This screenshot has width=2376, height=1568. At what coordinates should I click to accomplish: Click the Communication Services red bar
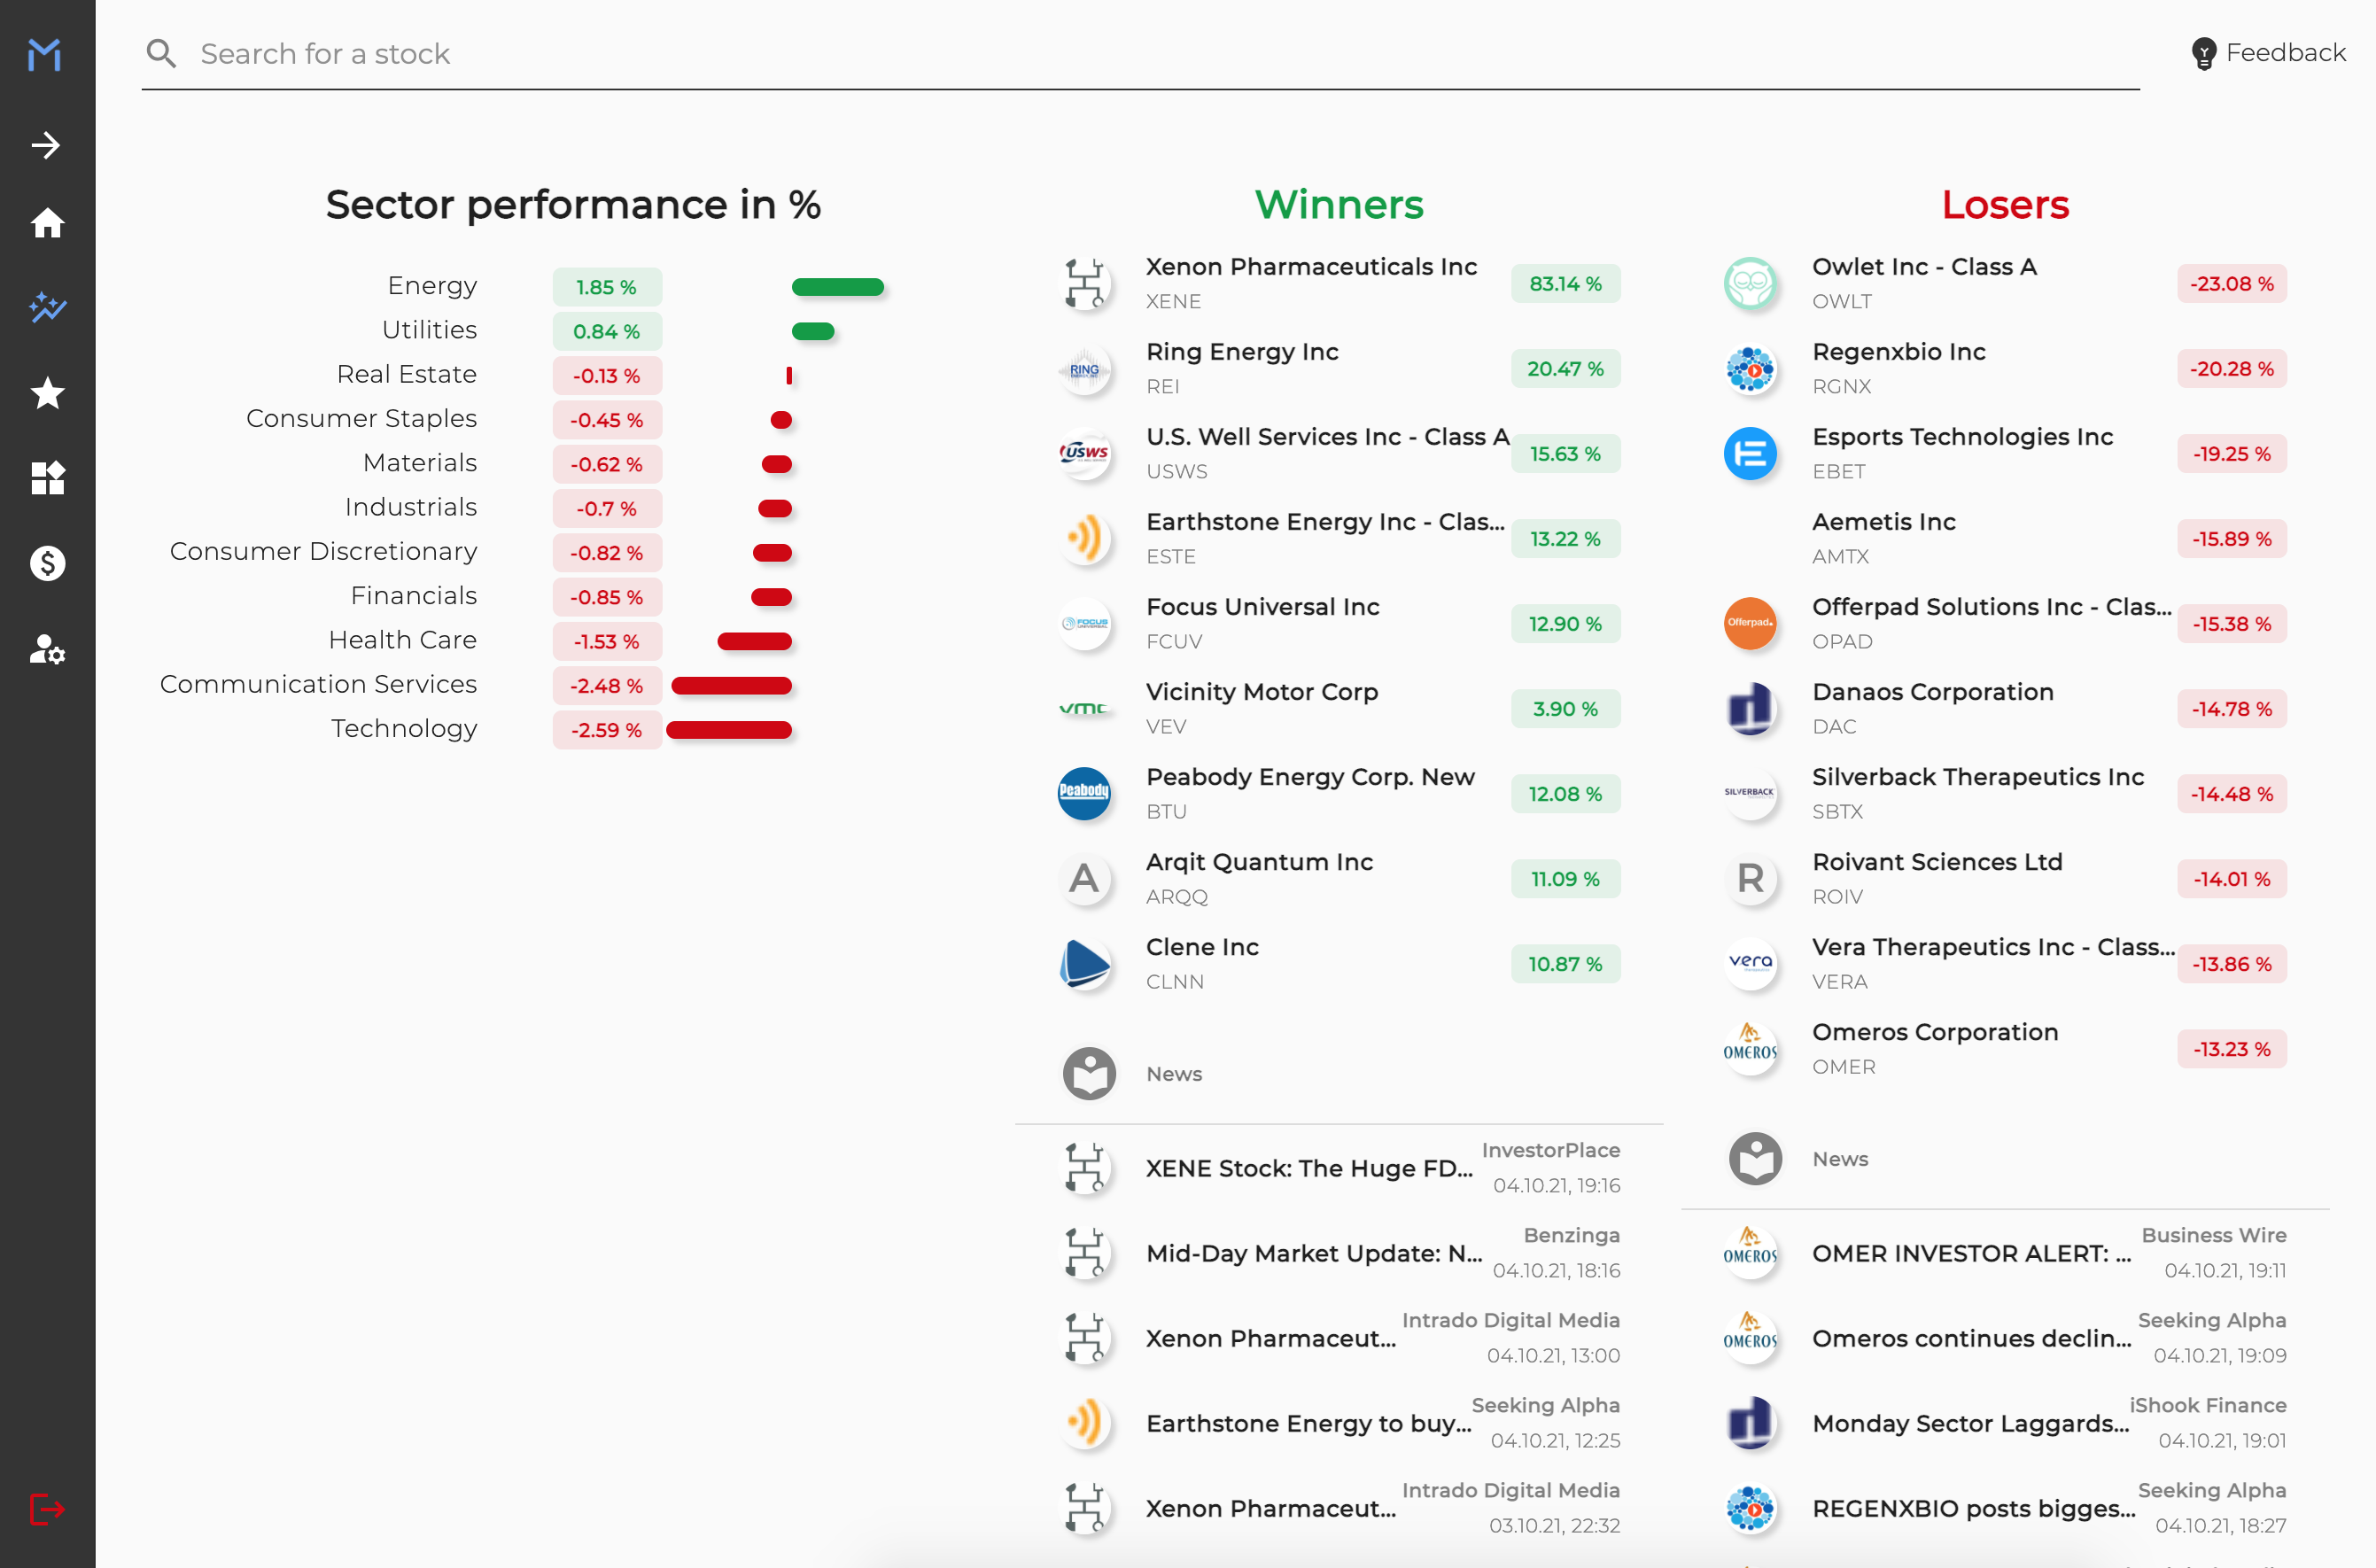pyautogui.click(x=732, y=686)
